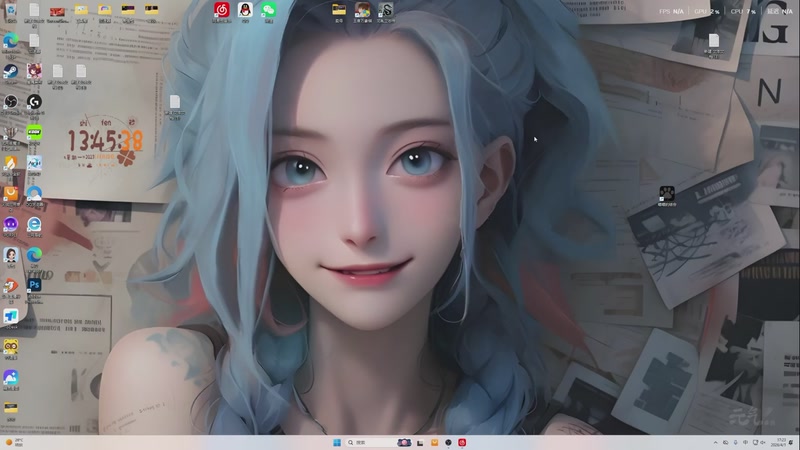Screen dimensions: 800x450
Task: Click the GPU usage readout in the overlay
Action: [x=707, y=11]
